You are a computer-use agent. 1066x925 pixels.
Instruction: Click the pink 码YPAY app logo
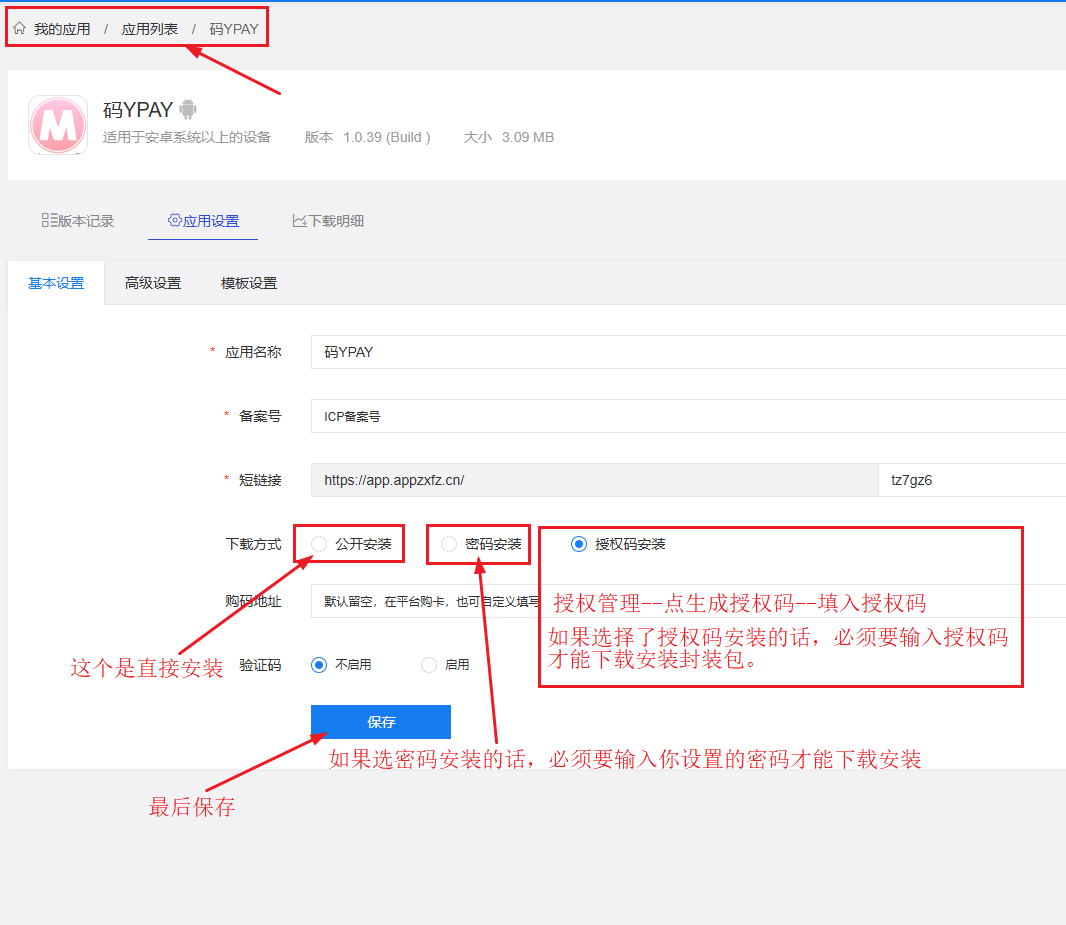[58, 125]
